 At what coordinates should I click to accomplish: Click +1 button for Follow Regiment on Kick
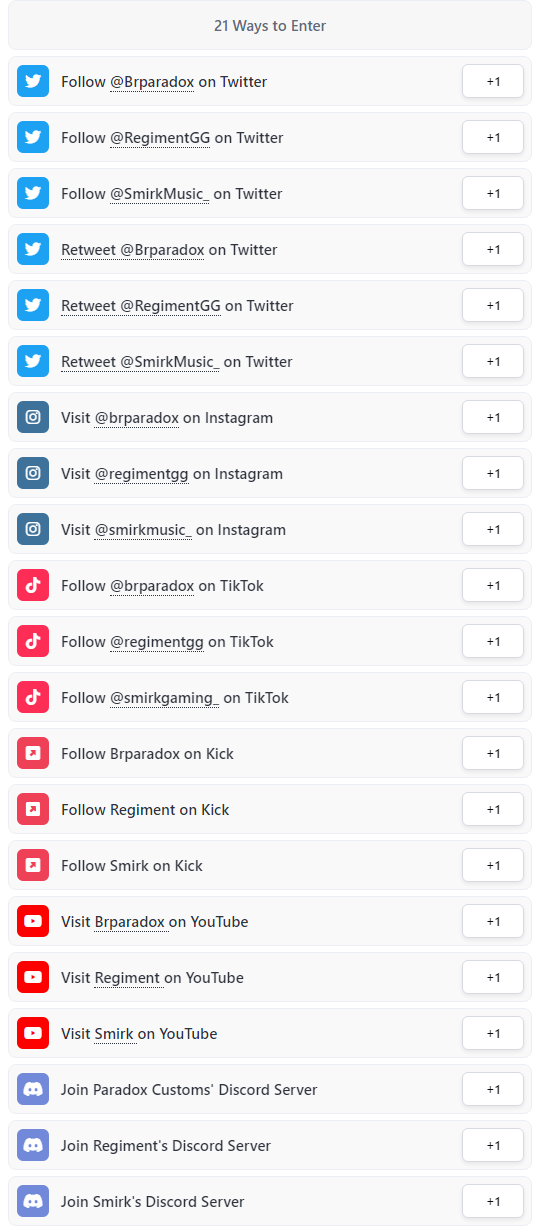[493, 810]
